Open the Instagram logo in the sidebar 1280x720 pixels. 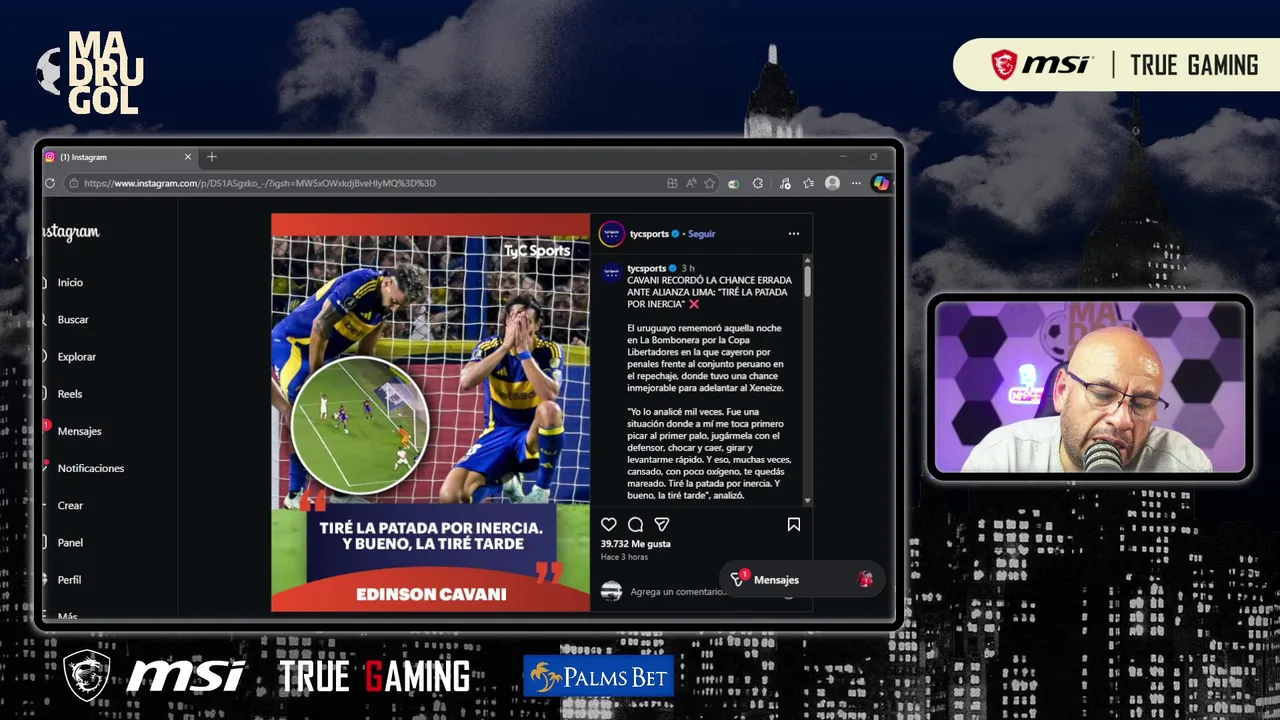[x=71, y=232]
